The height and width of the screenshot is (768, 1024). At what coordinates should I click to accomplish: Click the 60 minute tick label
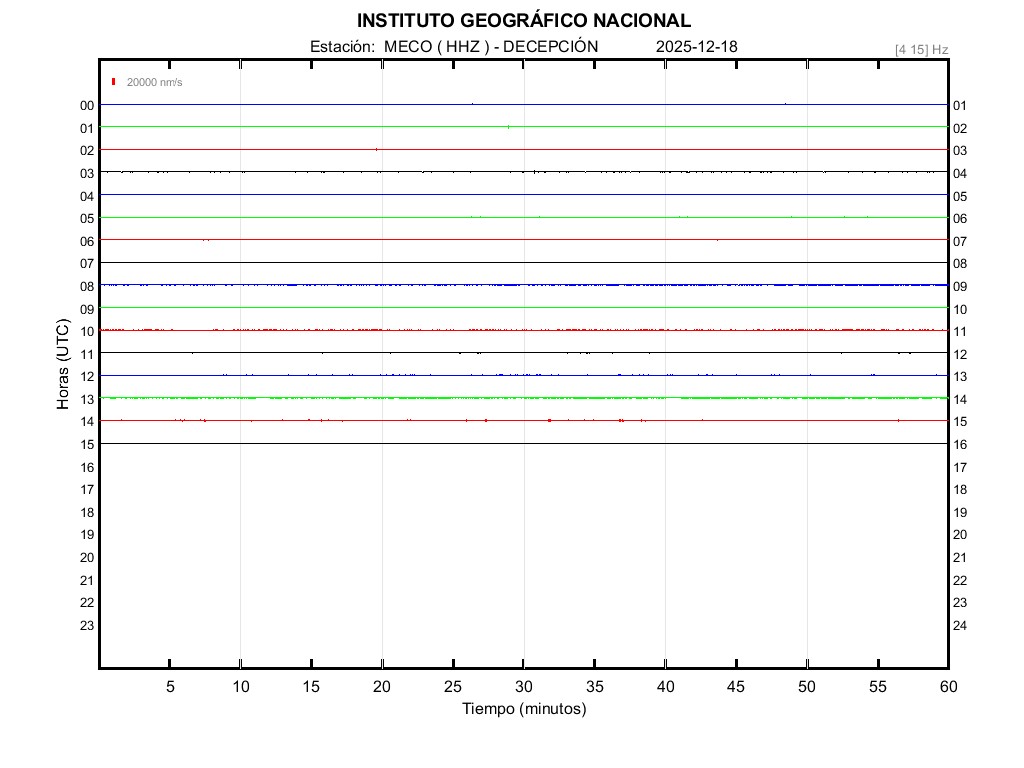click(x=947, y=686)
